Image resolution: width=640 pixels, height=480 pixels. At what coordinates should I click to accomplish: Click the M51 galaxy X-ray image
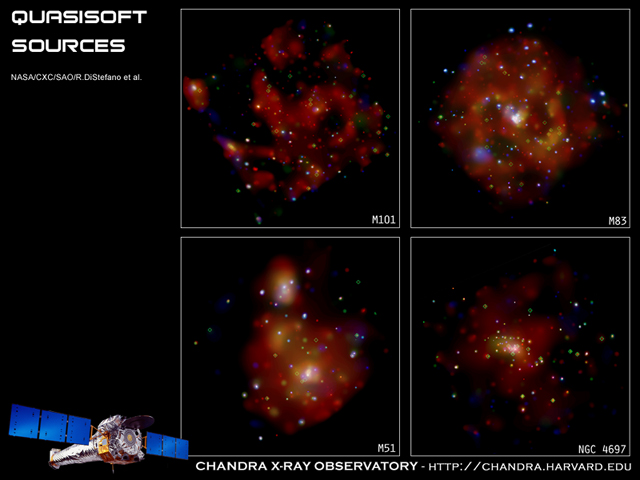pyautogui.click(x=290, y=346)
